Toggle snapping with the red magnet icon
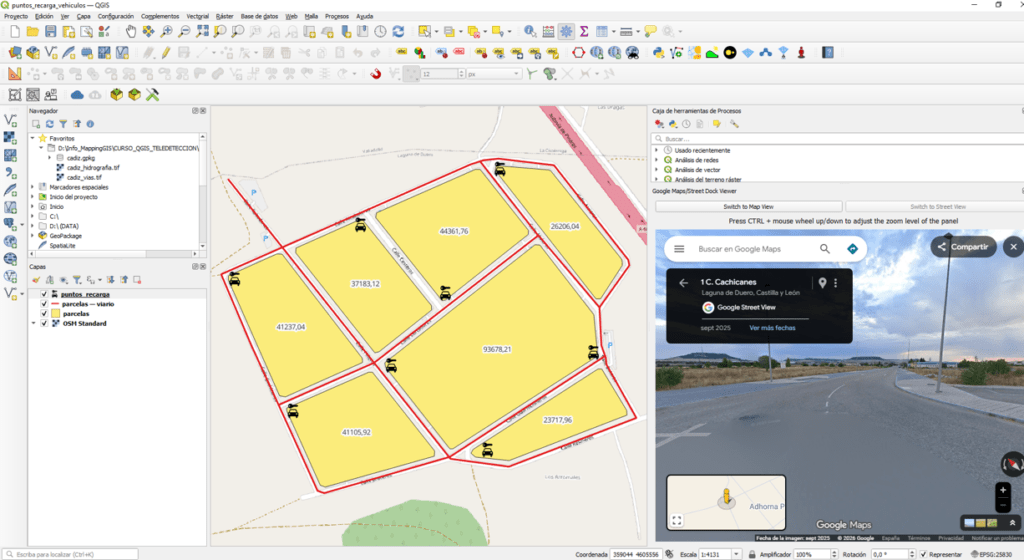Screen dimensions: 1024x560 376,74
